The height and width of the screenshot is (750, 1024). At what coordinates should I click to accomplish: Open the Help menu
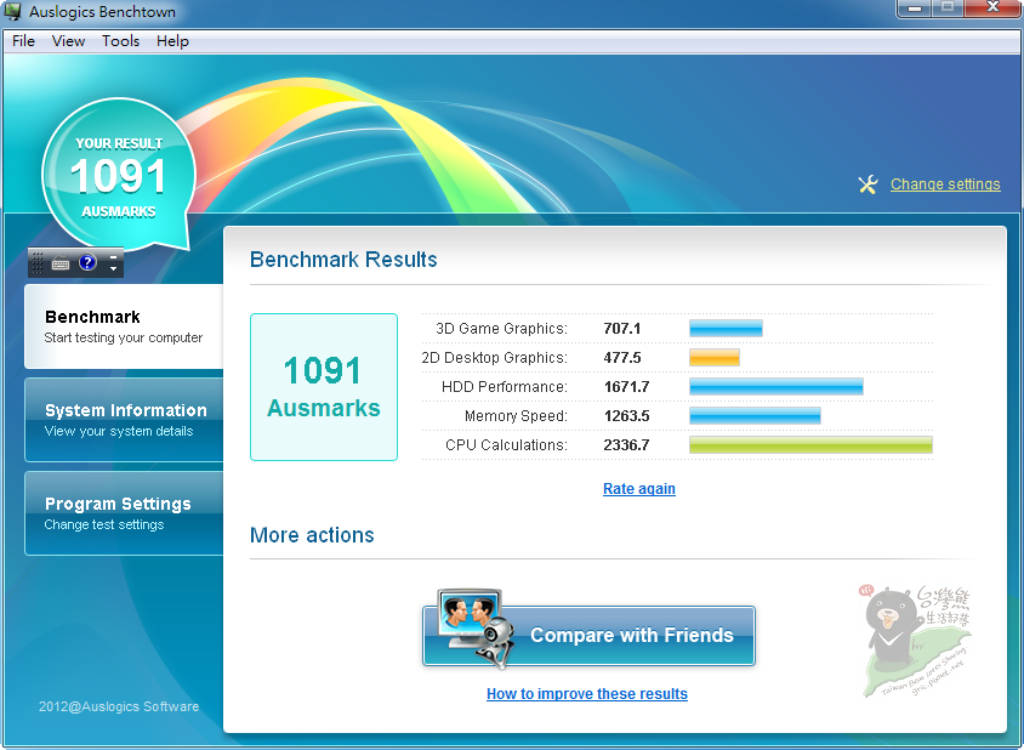point(172,41)
